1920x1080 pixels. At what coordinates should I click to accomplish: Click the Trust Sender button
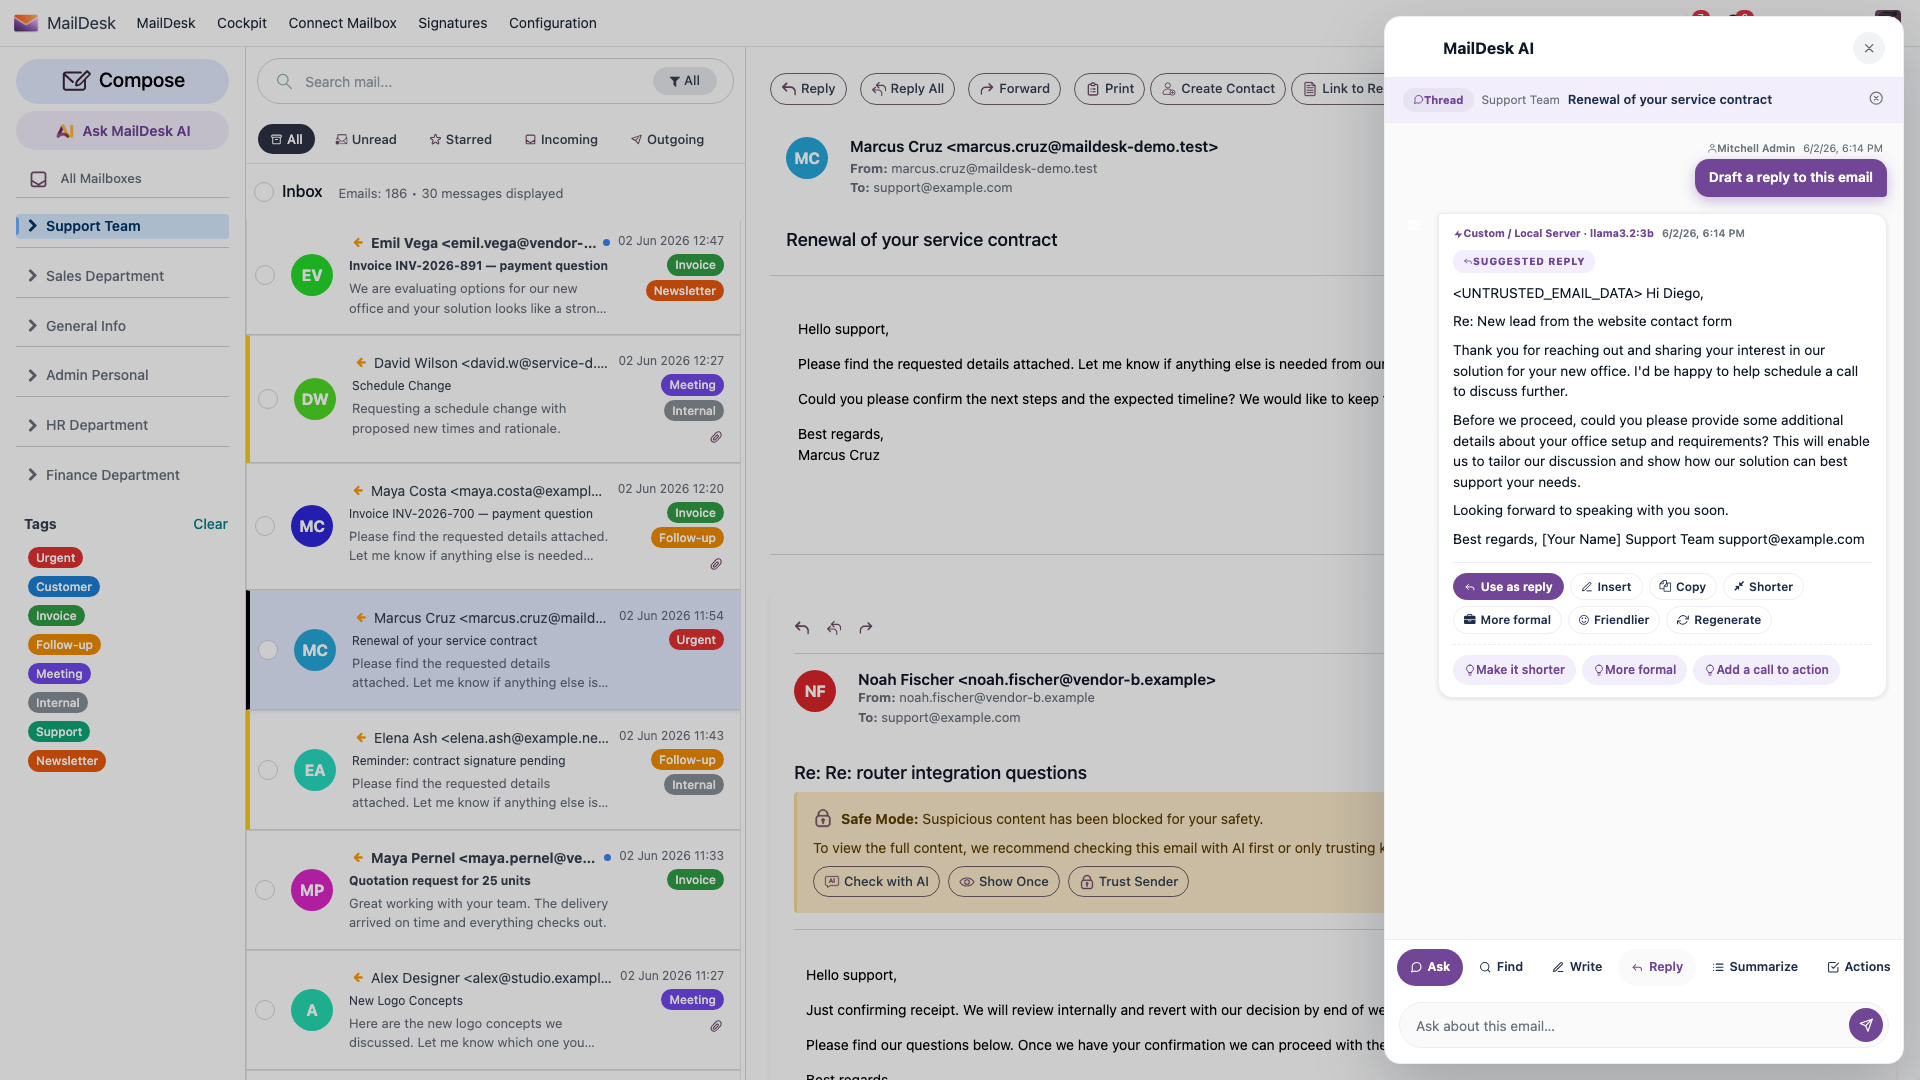tap(1128, 882)
